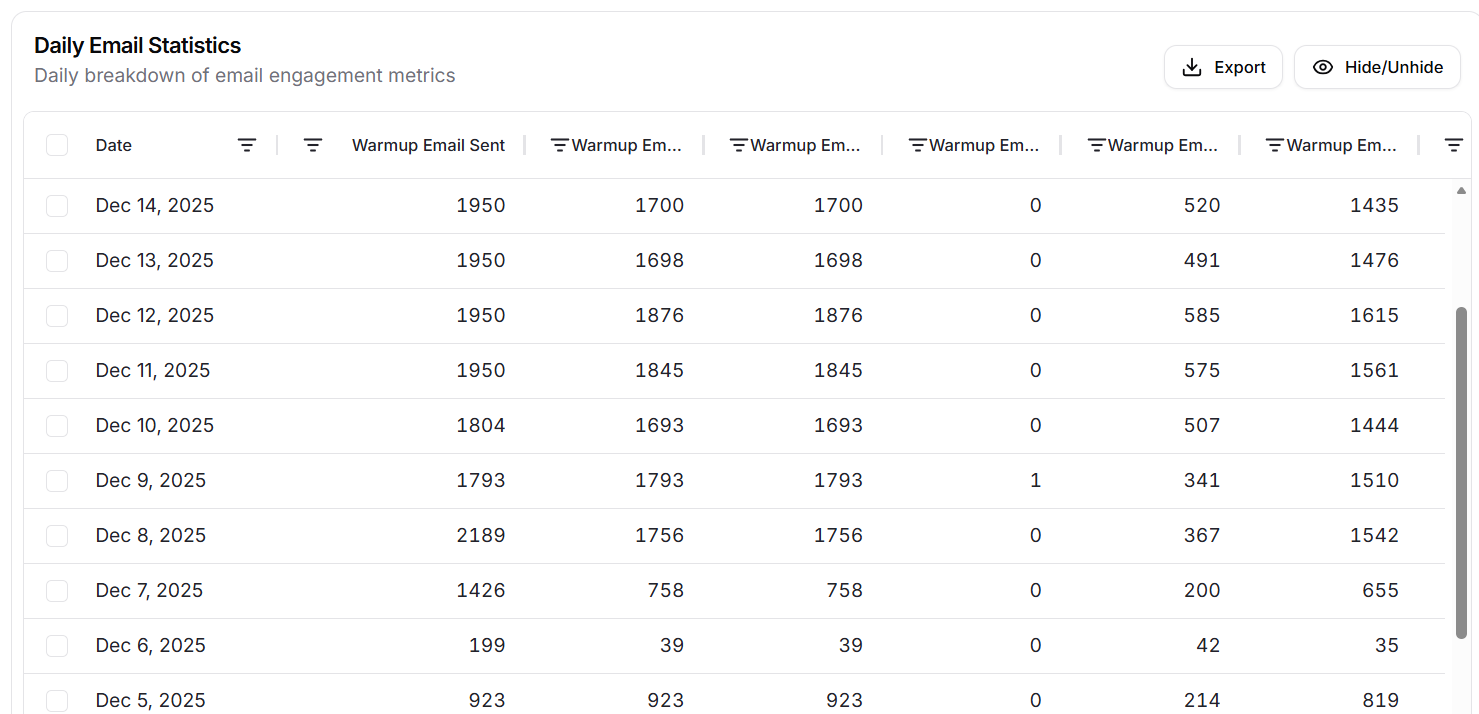The width and height of the screenshot is (1479, 714).
Task: Click the filter icon left of the fifth column header
Action: 1096,145
